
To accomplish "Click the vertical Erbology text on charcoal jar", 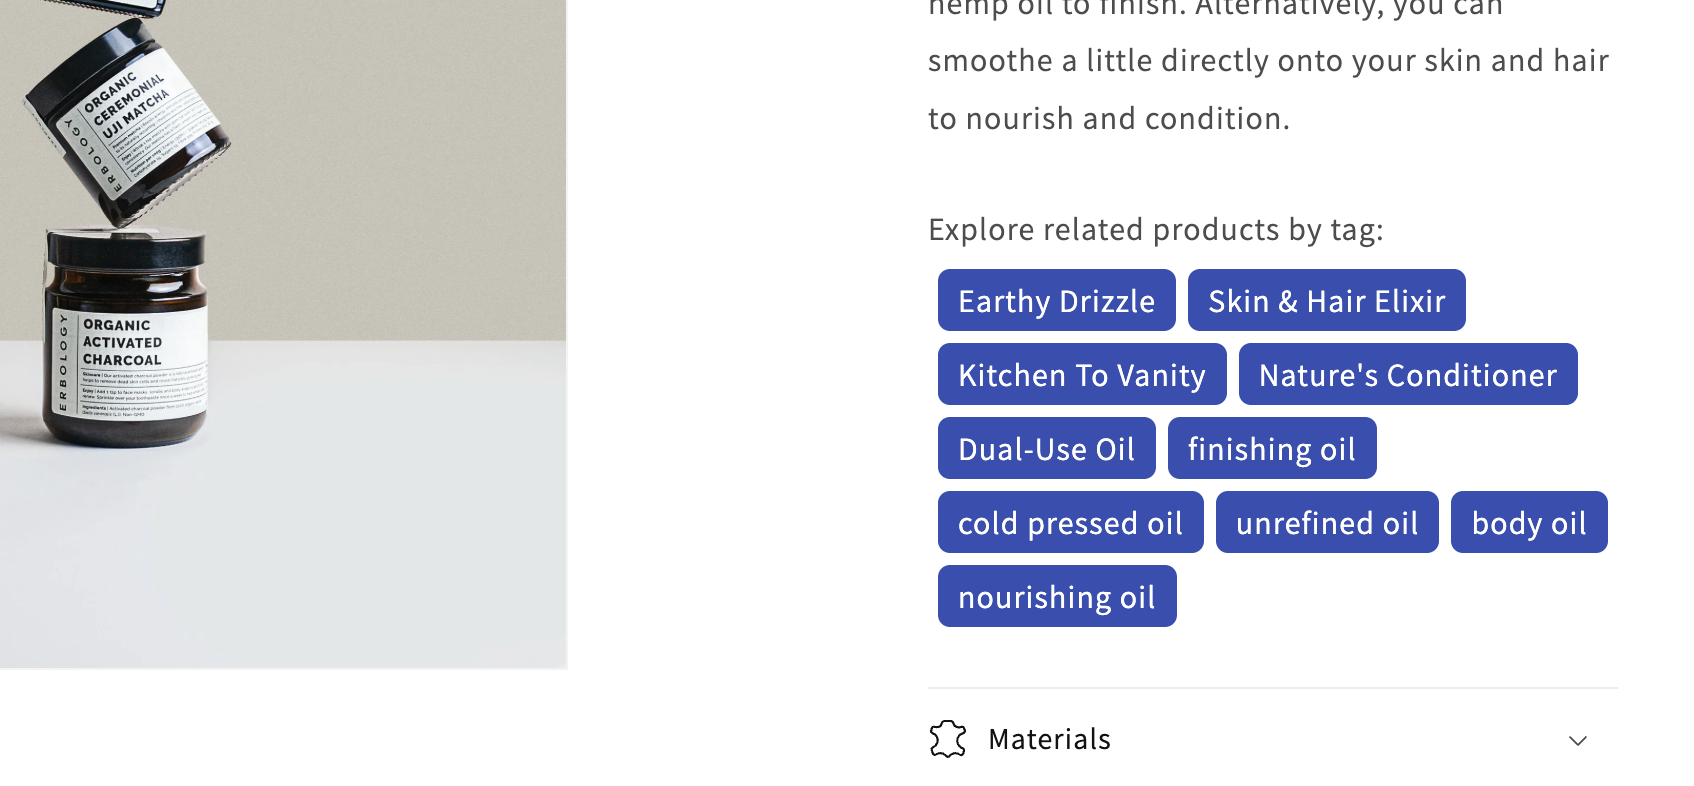I will click(x=63, y=362).
